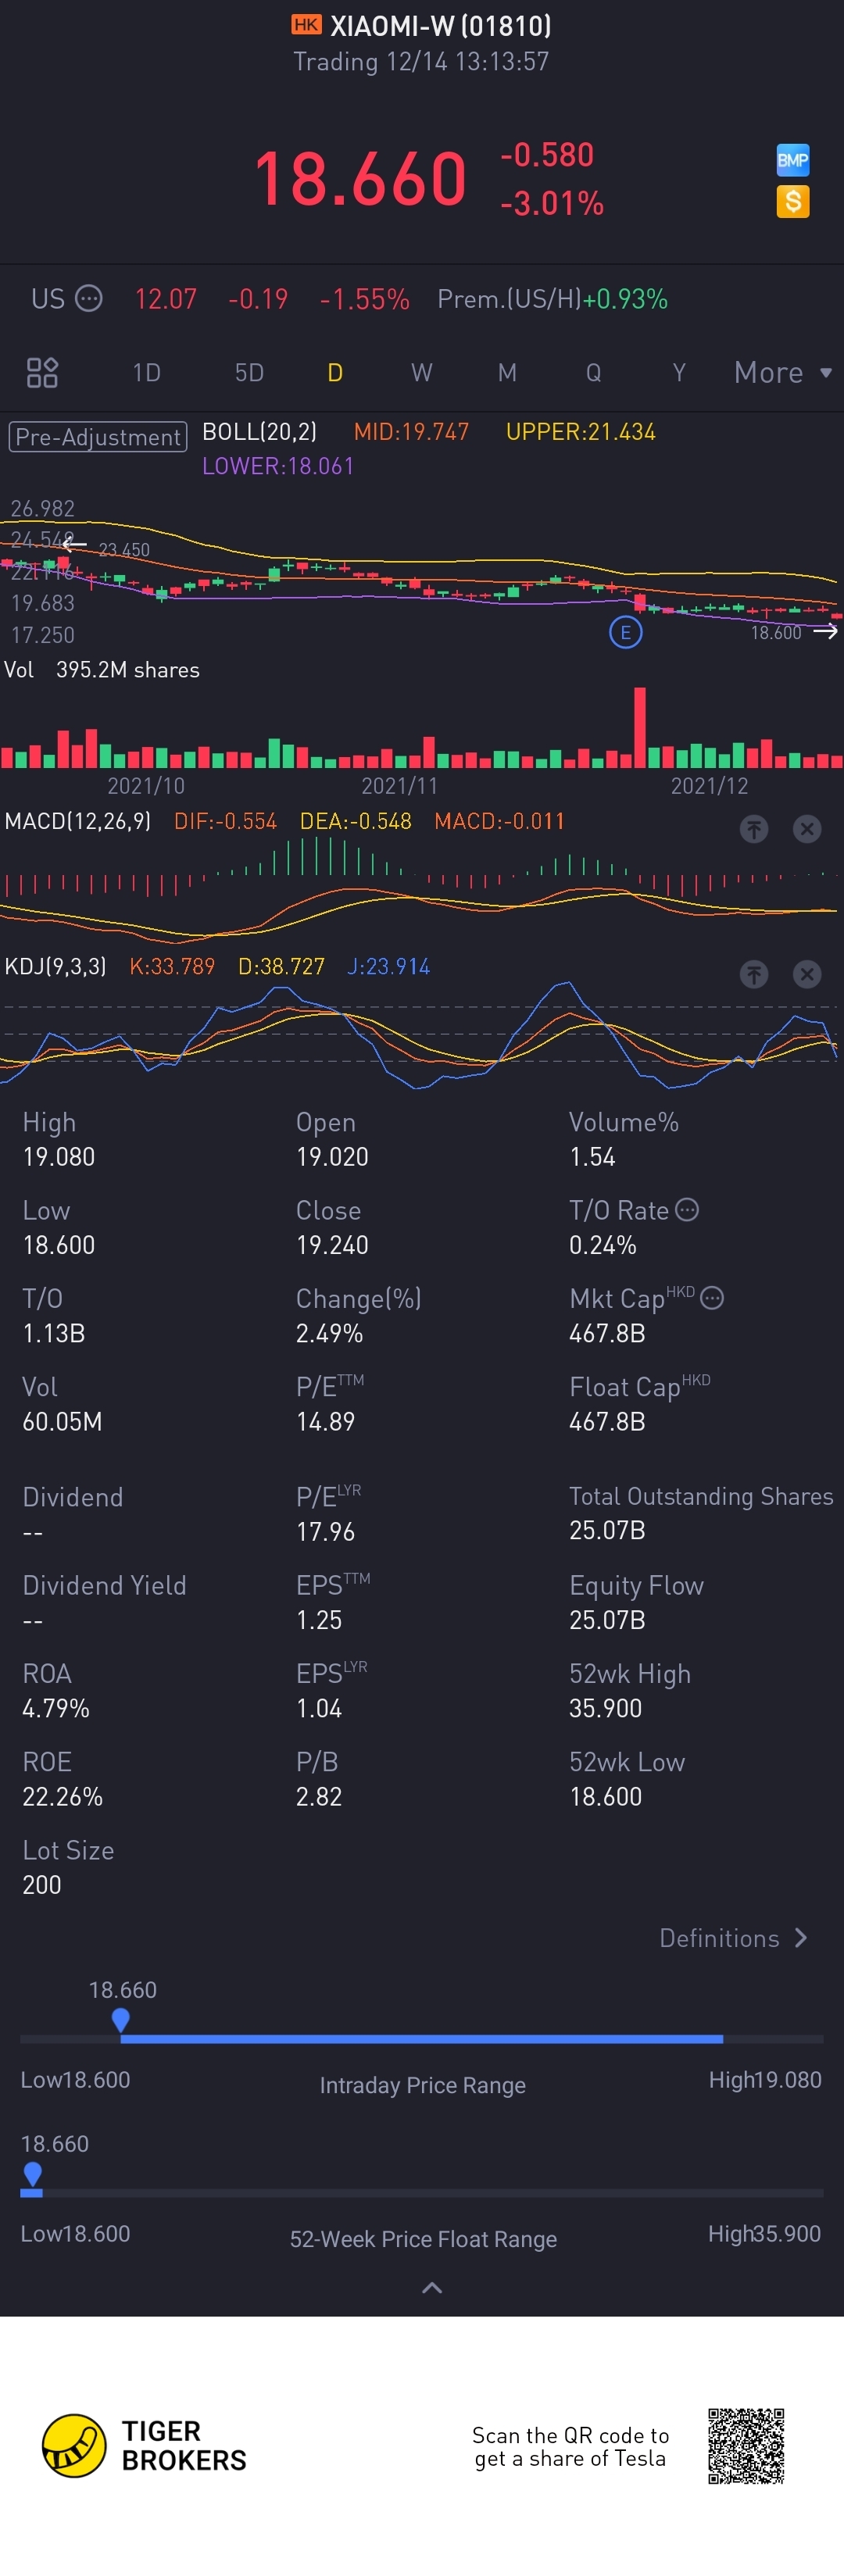Close the KDJ indicator panel
The image size is (844, 2576).
[x=807, y=974]
